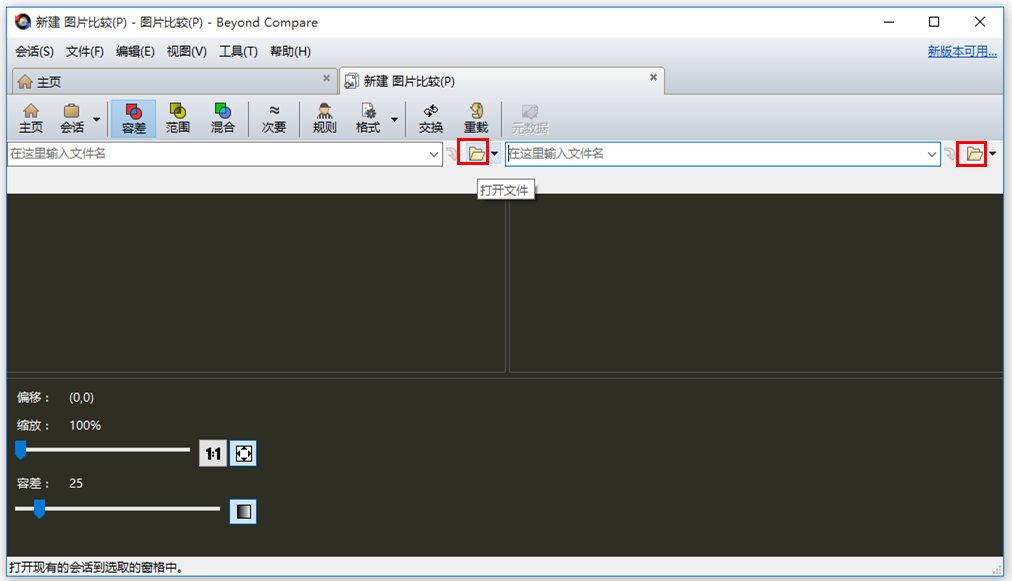This screenshot has height=581, width=1012.
Task: Click the right pane browse-back arrow icon
Action: [950, 154]
